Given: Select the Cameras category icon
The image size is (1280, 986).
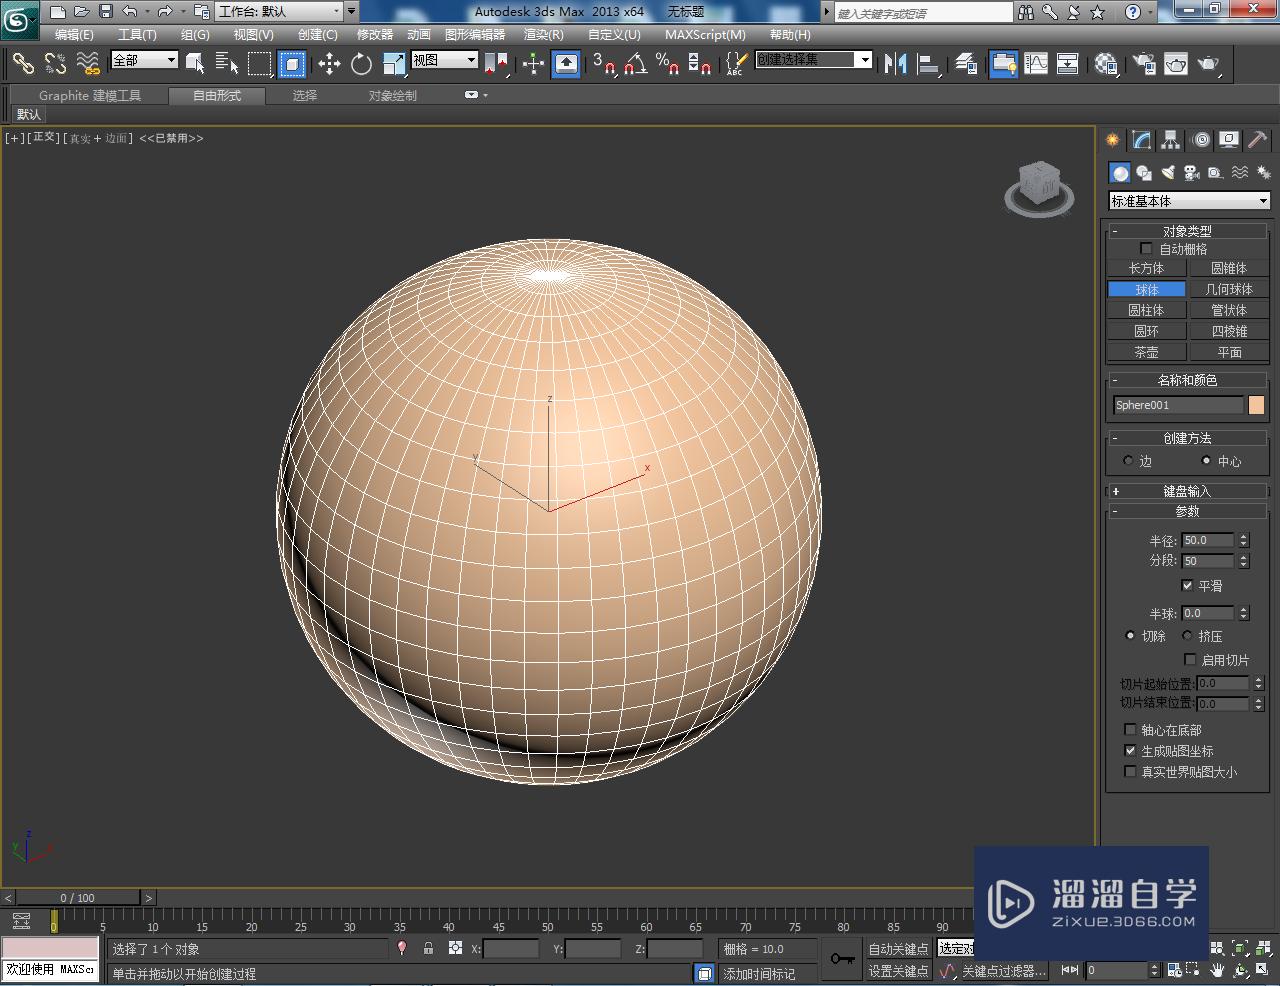Looking at the screenshot, I should tap(1192, 173).
